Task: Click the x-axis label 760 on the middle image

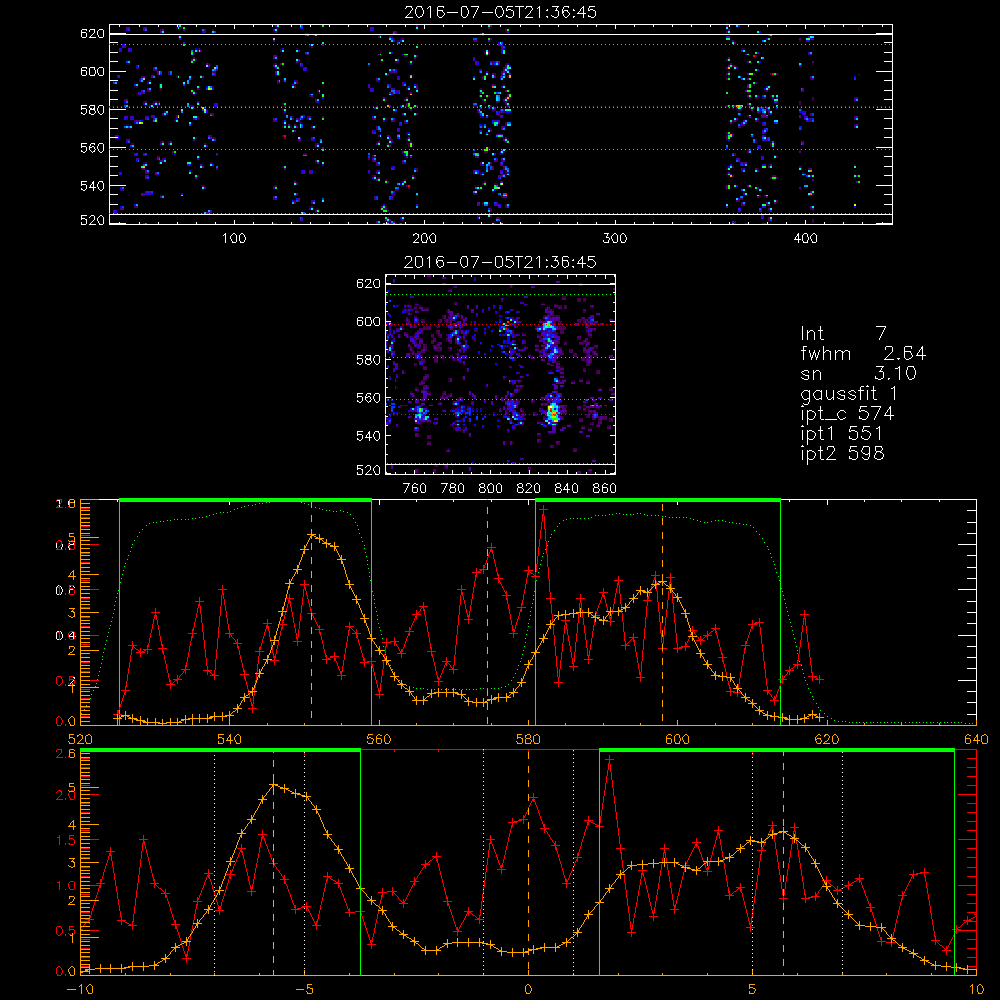Action: 415,489
